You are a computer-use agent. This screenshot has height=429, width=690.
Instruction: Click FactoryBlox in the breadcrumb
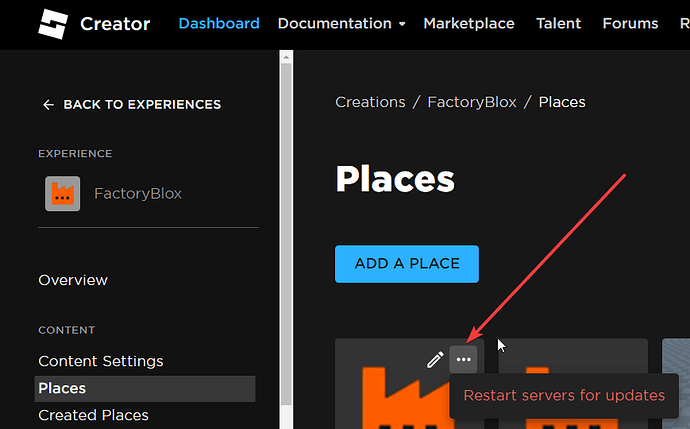pos(472,102)
